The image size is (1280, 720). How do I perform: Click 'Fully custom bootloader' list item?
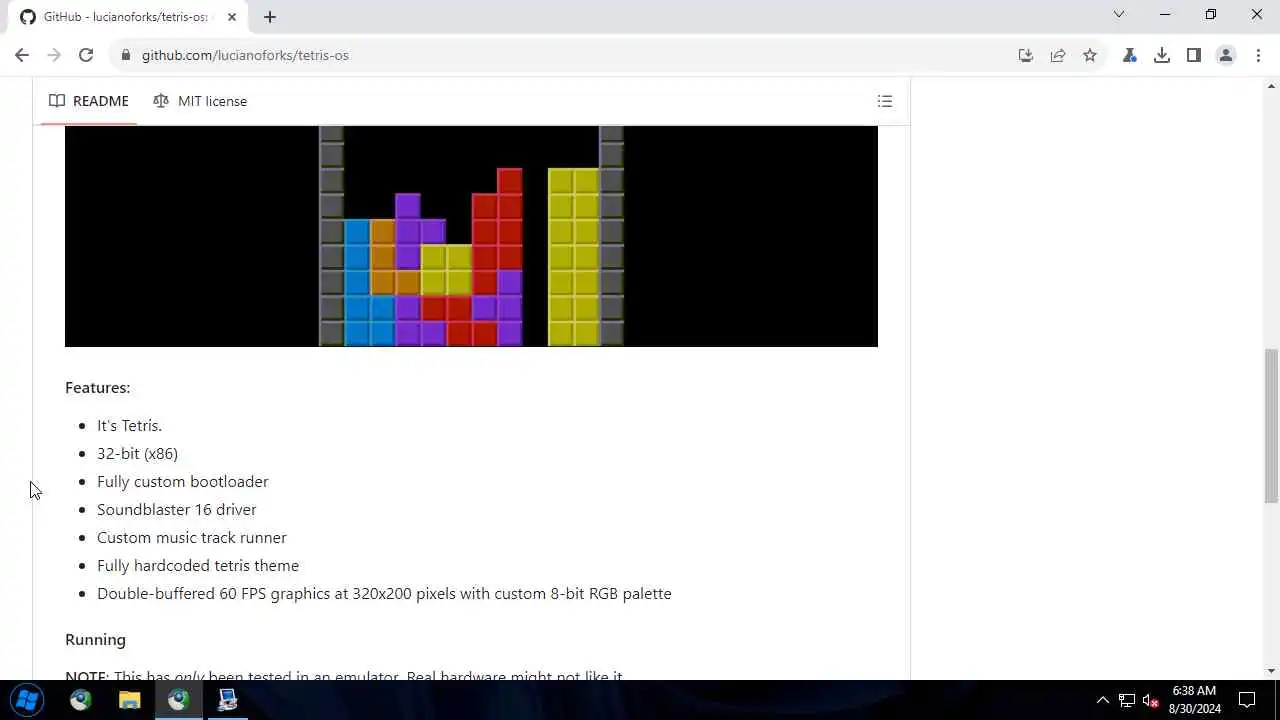point(183,482)
